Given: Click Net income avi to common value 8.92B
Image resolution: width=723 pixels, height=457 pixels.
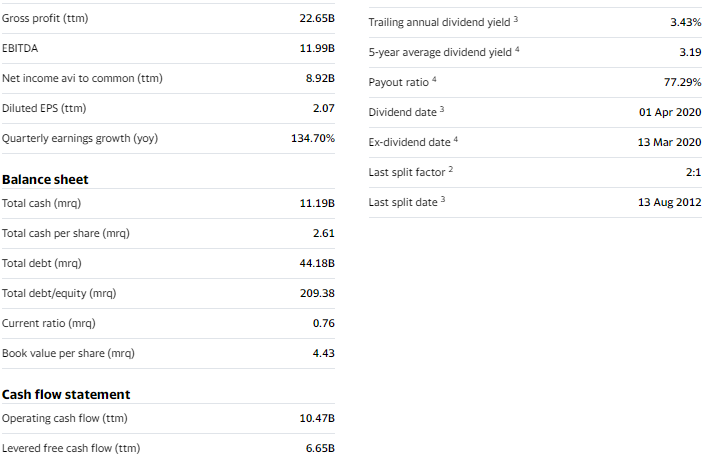Looking at the screenshot, I should click(320, 78).
